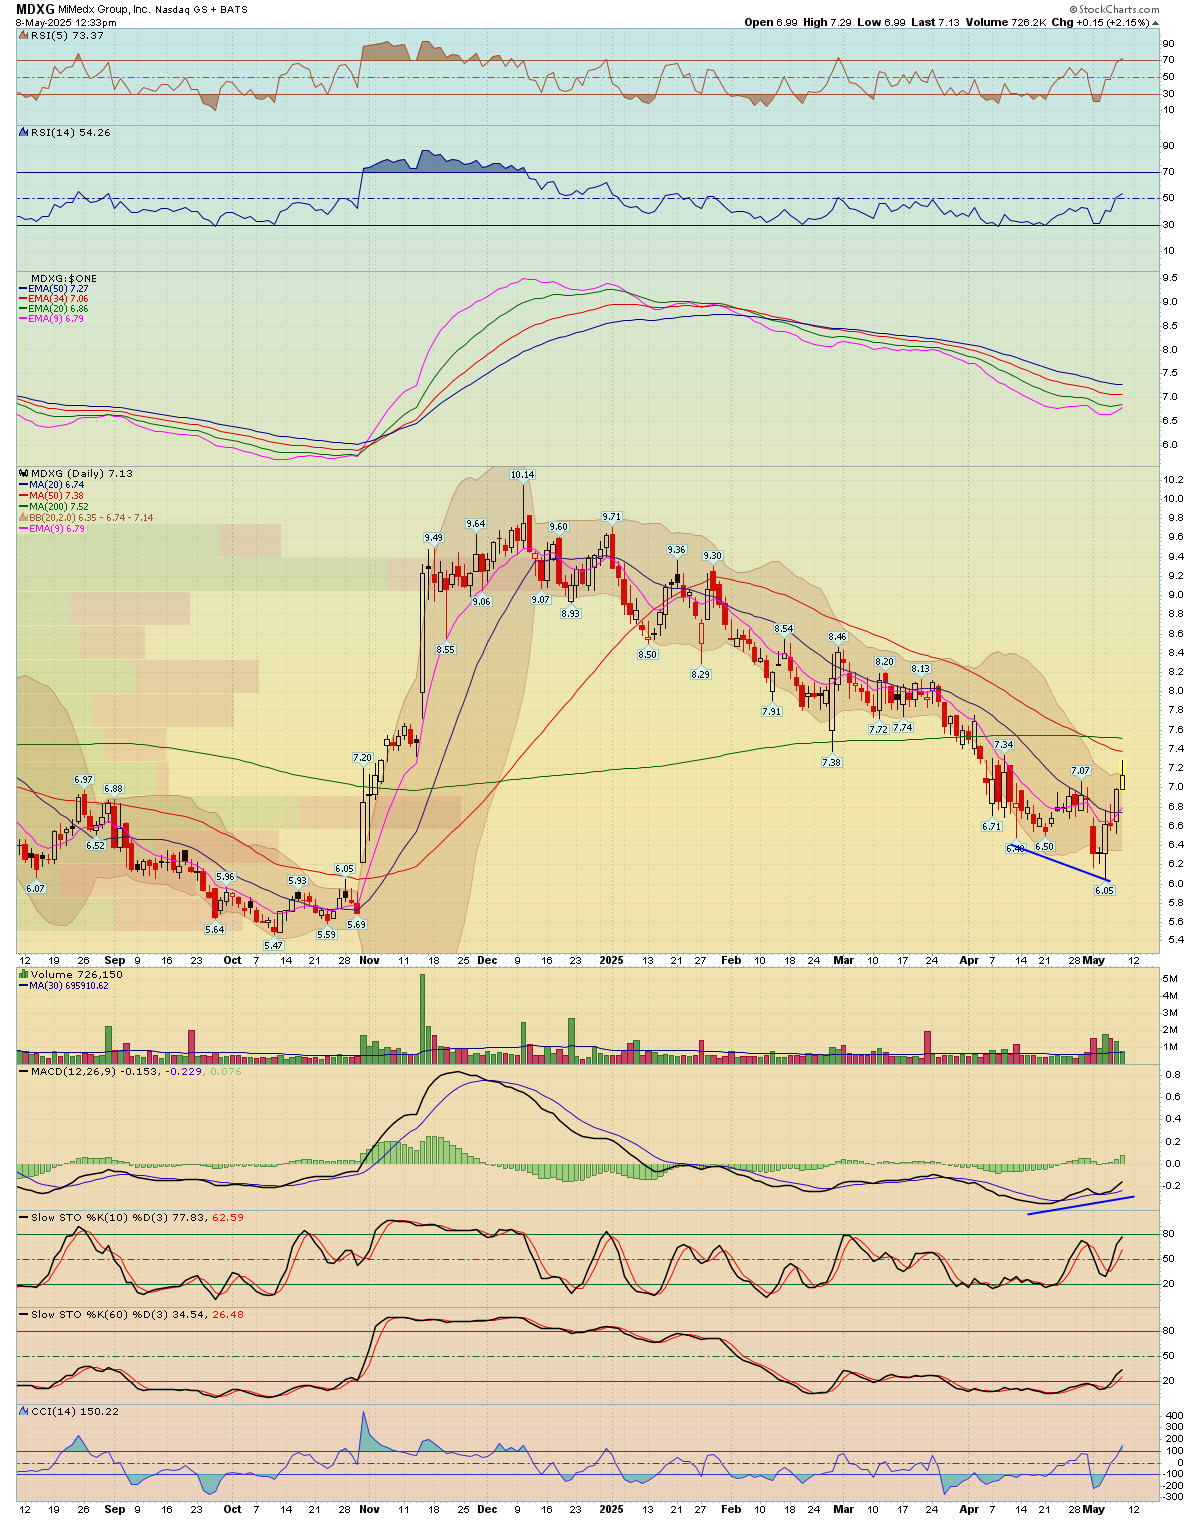Click the RSI(5) area indicator icon
This screenshot has height=1520, width=1200.
(24, 35)
